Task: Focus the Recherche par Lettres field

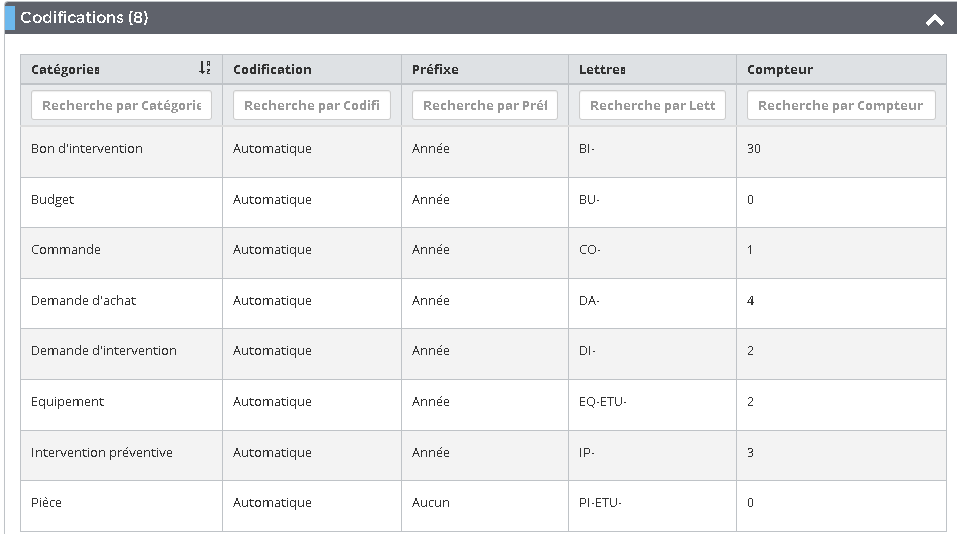Action: click(x=652, y=105)
